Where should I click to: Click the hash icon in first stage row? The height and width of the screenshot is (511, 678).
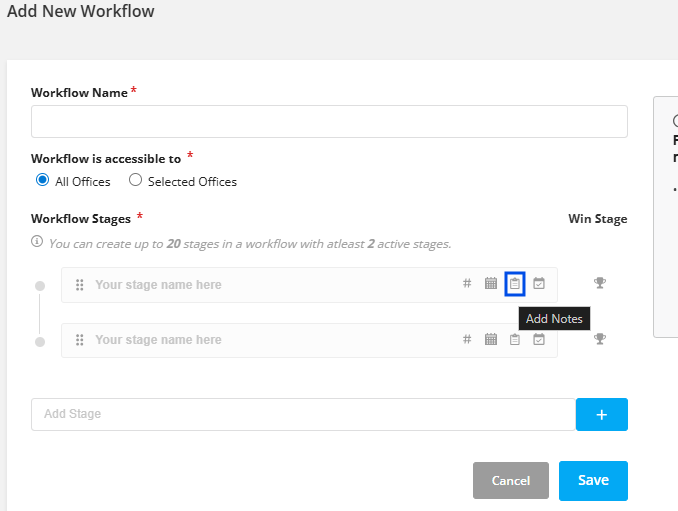tap(467, 284)
